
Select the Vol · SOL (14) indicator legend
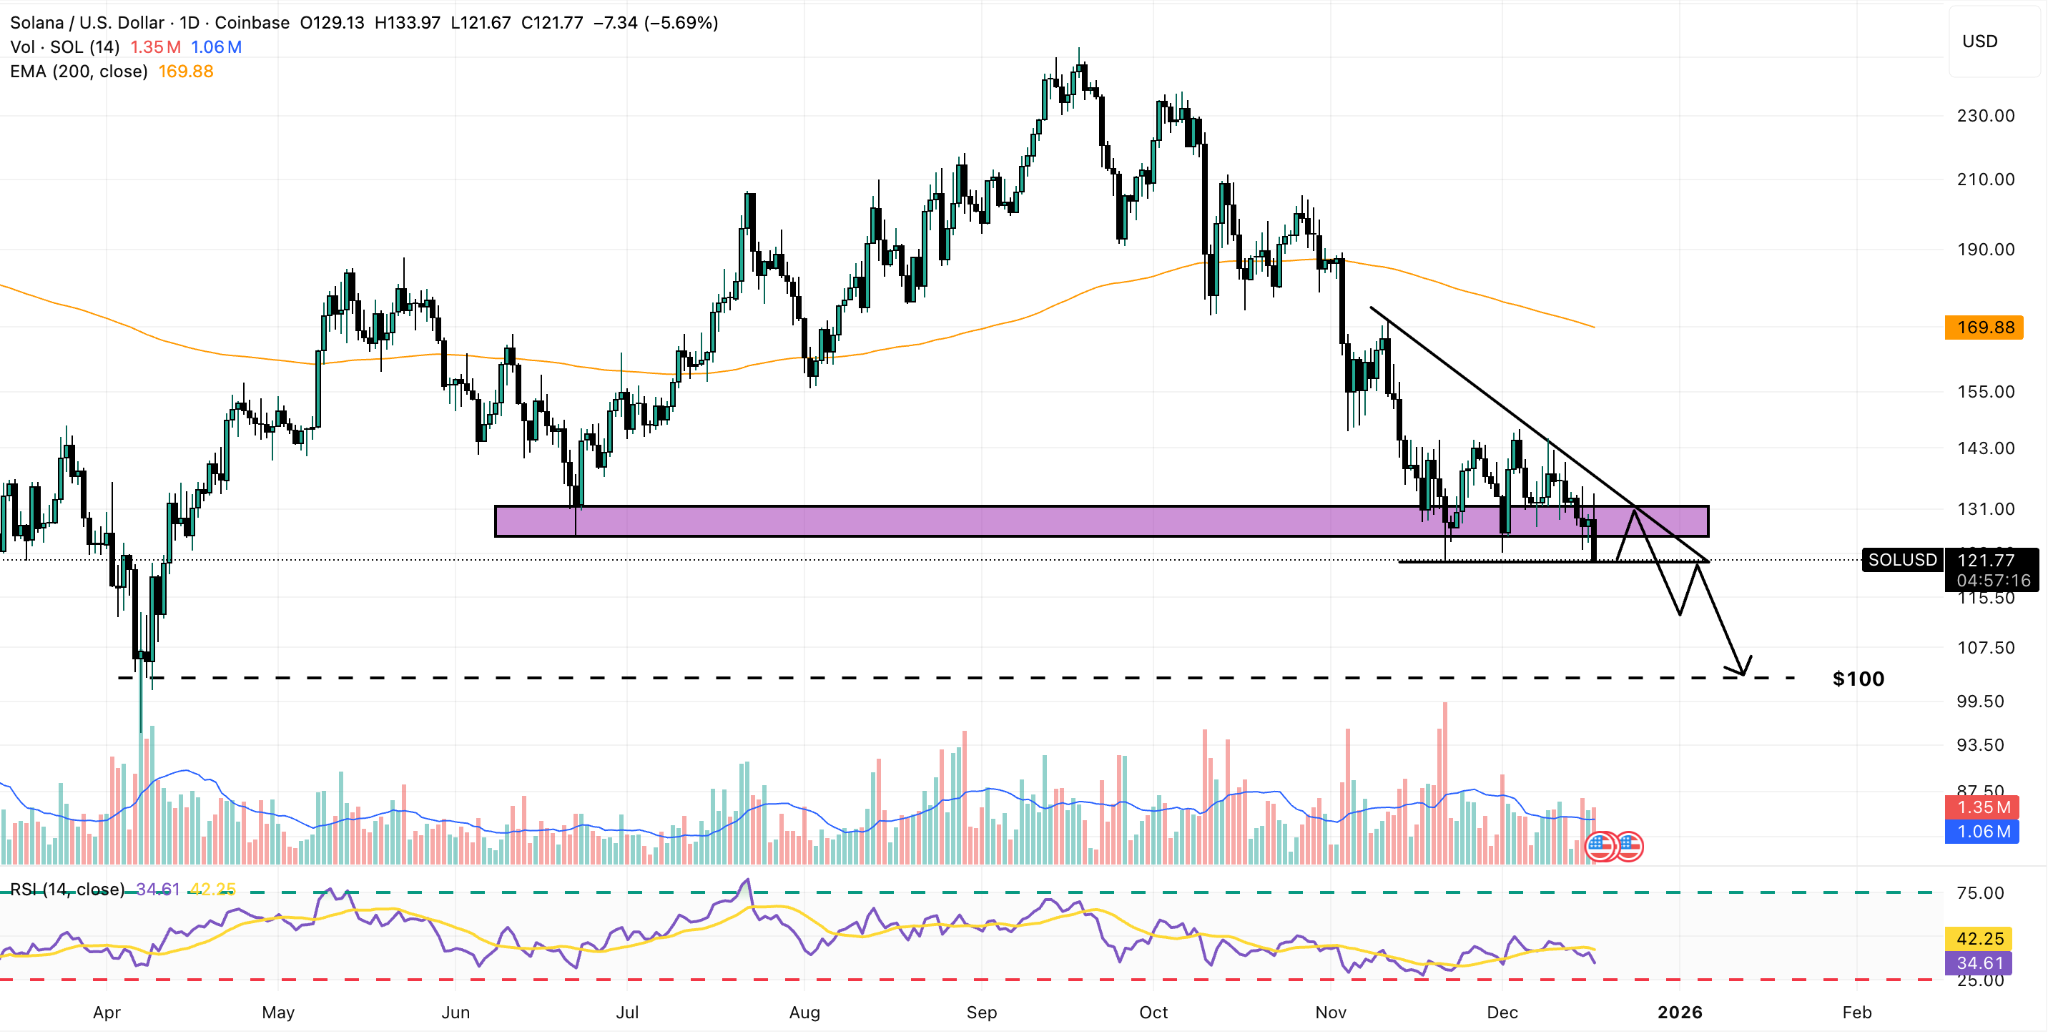point(65,47)
